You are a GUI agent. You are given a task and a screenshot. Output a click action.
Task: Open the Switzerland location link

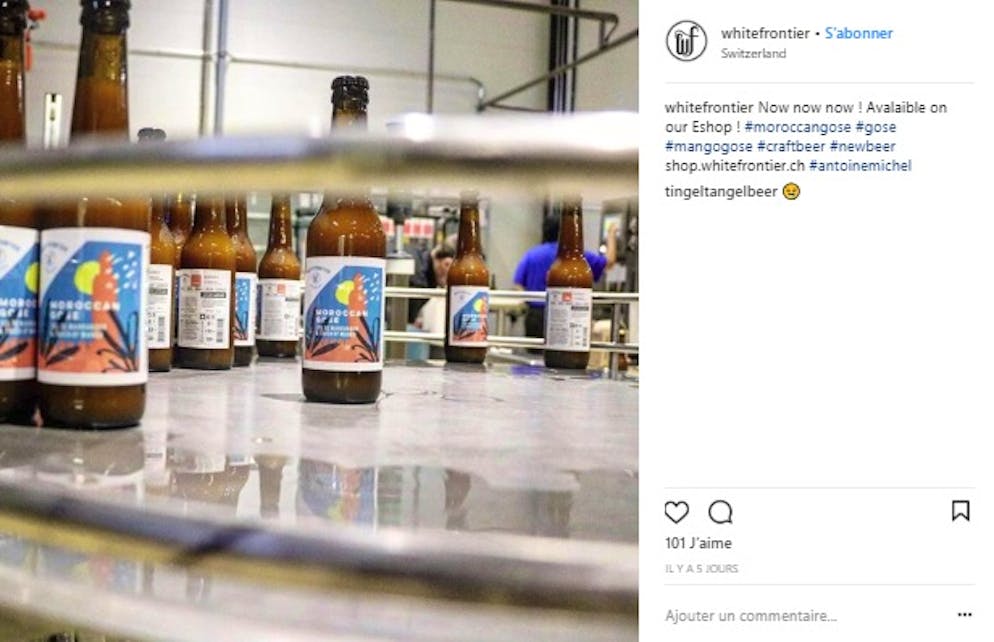pos(753,53)
